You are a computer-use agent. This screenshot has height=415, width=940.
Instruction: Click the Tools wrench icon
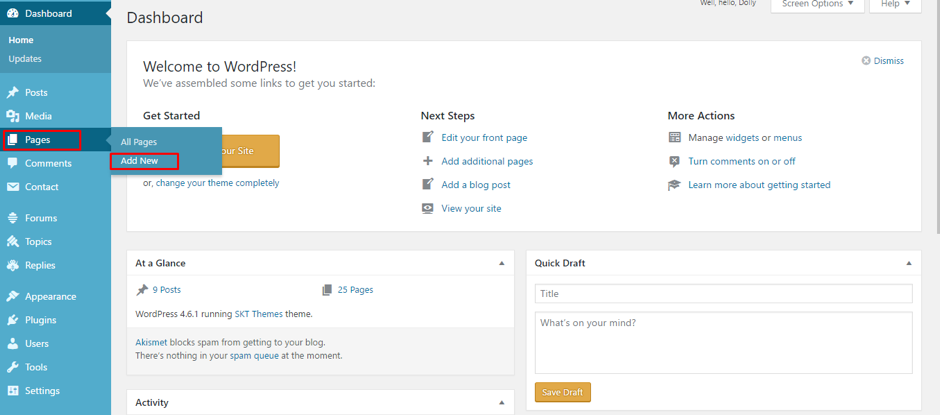(x=13, y=367)
